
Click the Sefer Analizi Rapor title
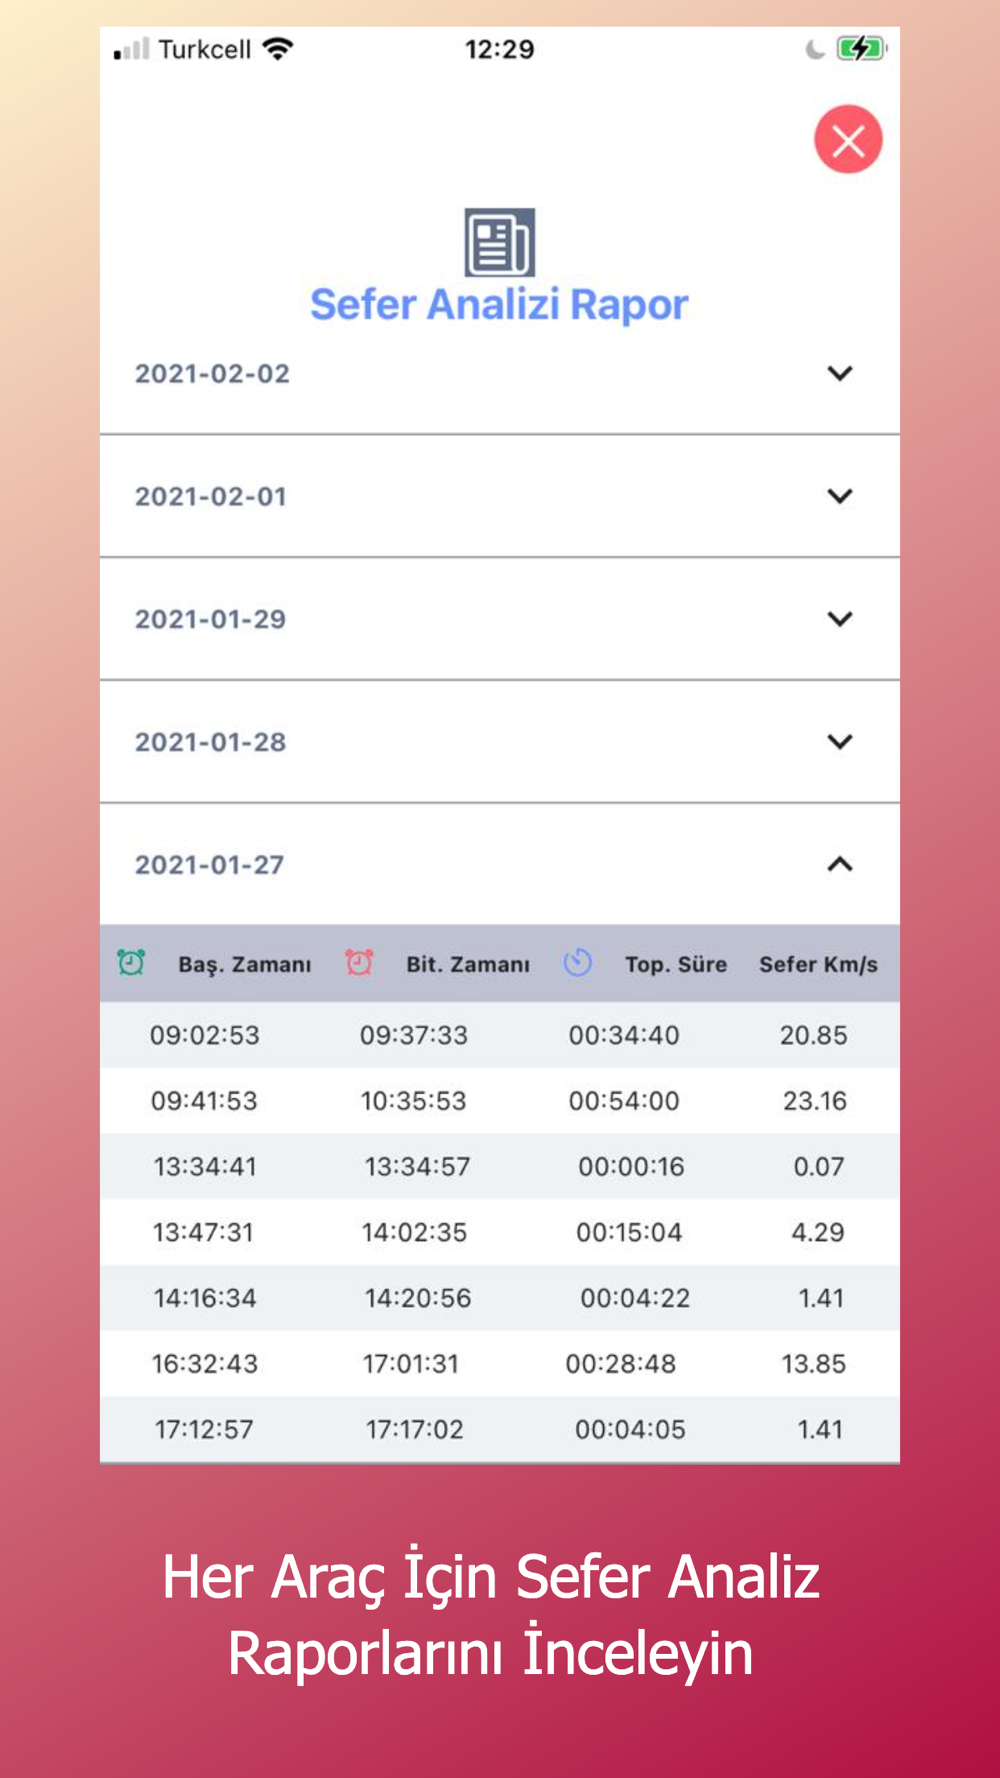(499, 305)
